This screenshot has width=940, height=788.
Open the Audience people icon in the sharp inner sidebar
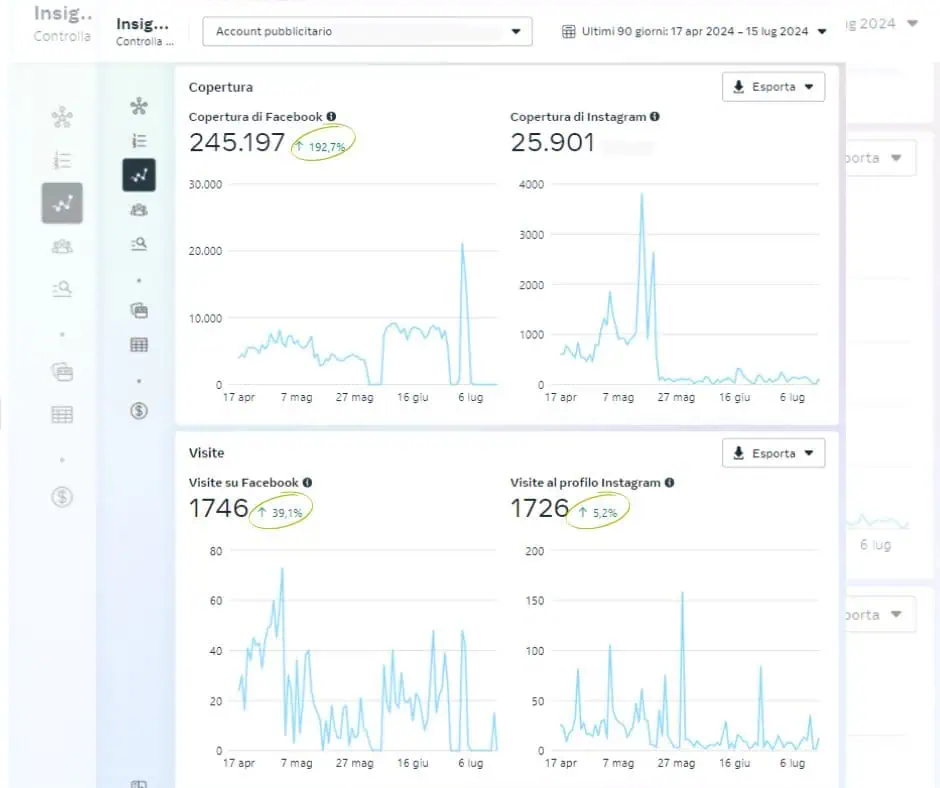139,210
